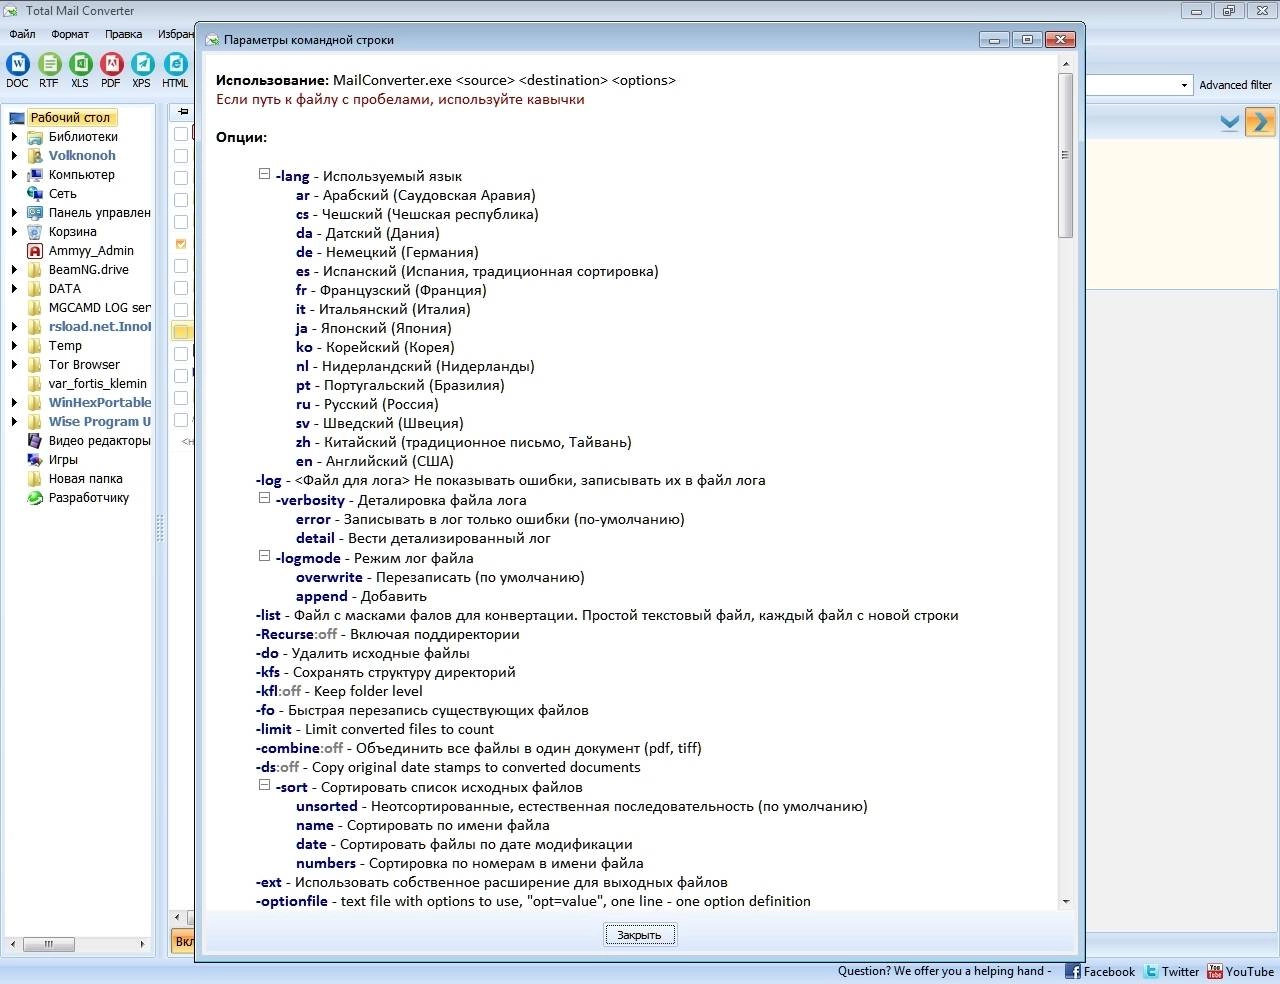This screenshot has height=984, width=1280.
Task: Click the blue down chevron icon below Advanced filter
Action: (1230, 123)
